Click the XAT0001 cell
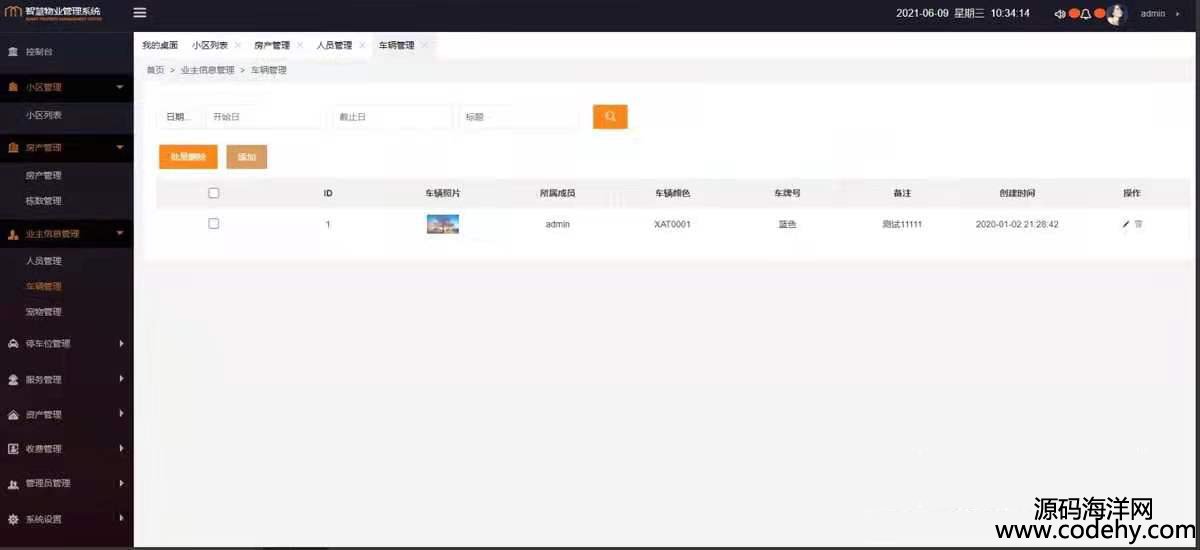The width and height of the screenshot is (1200, 550). (x=672, y=225)
